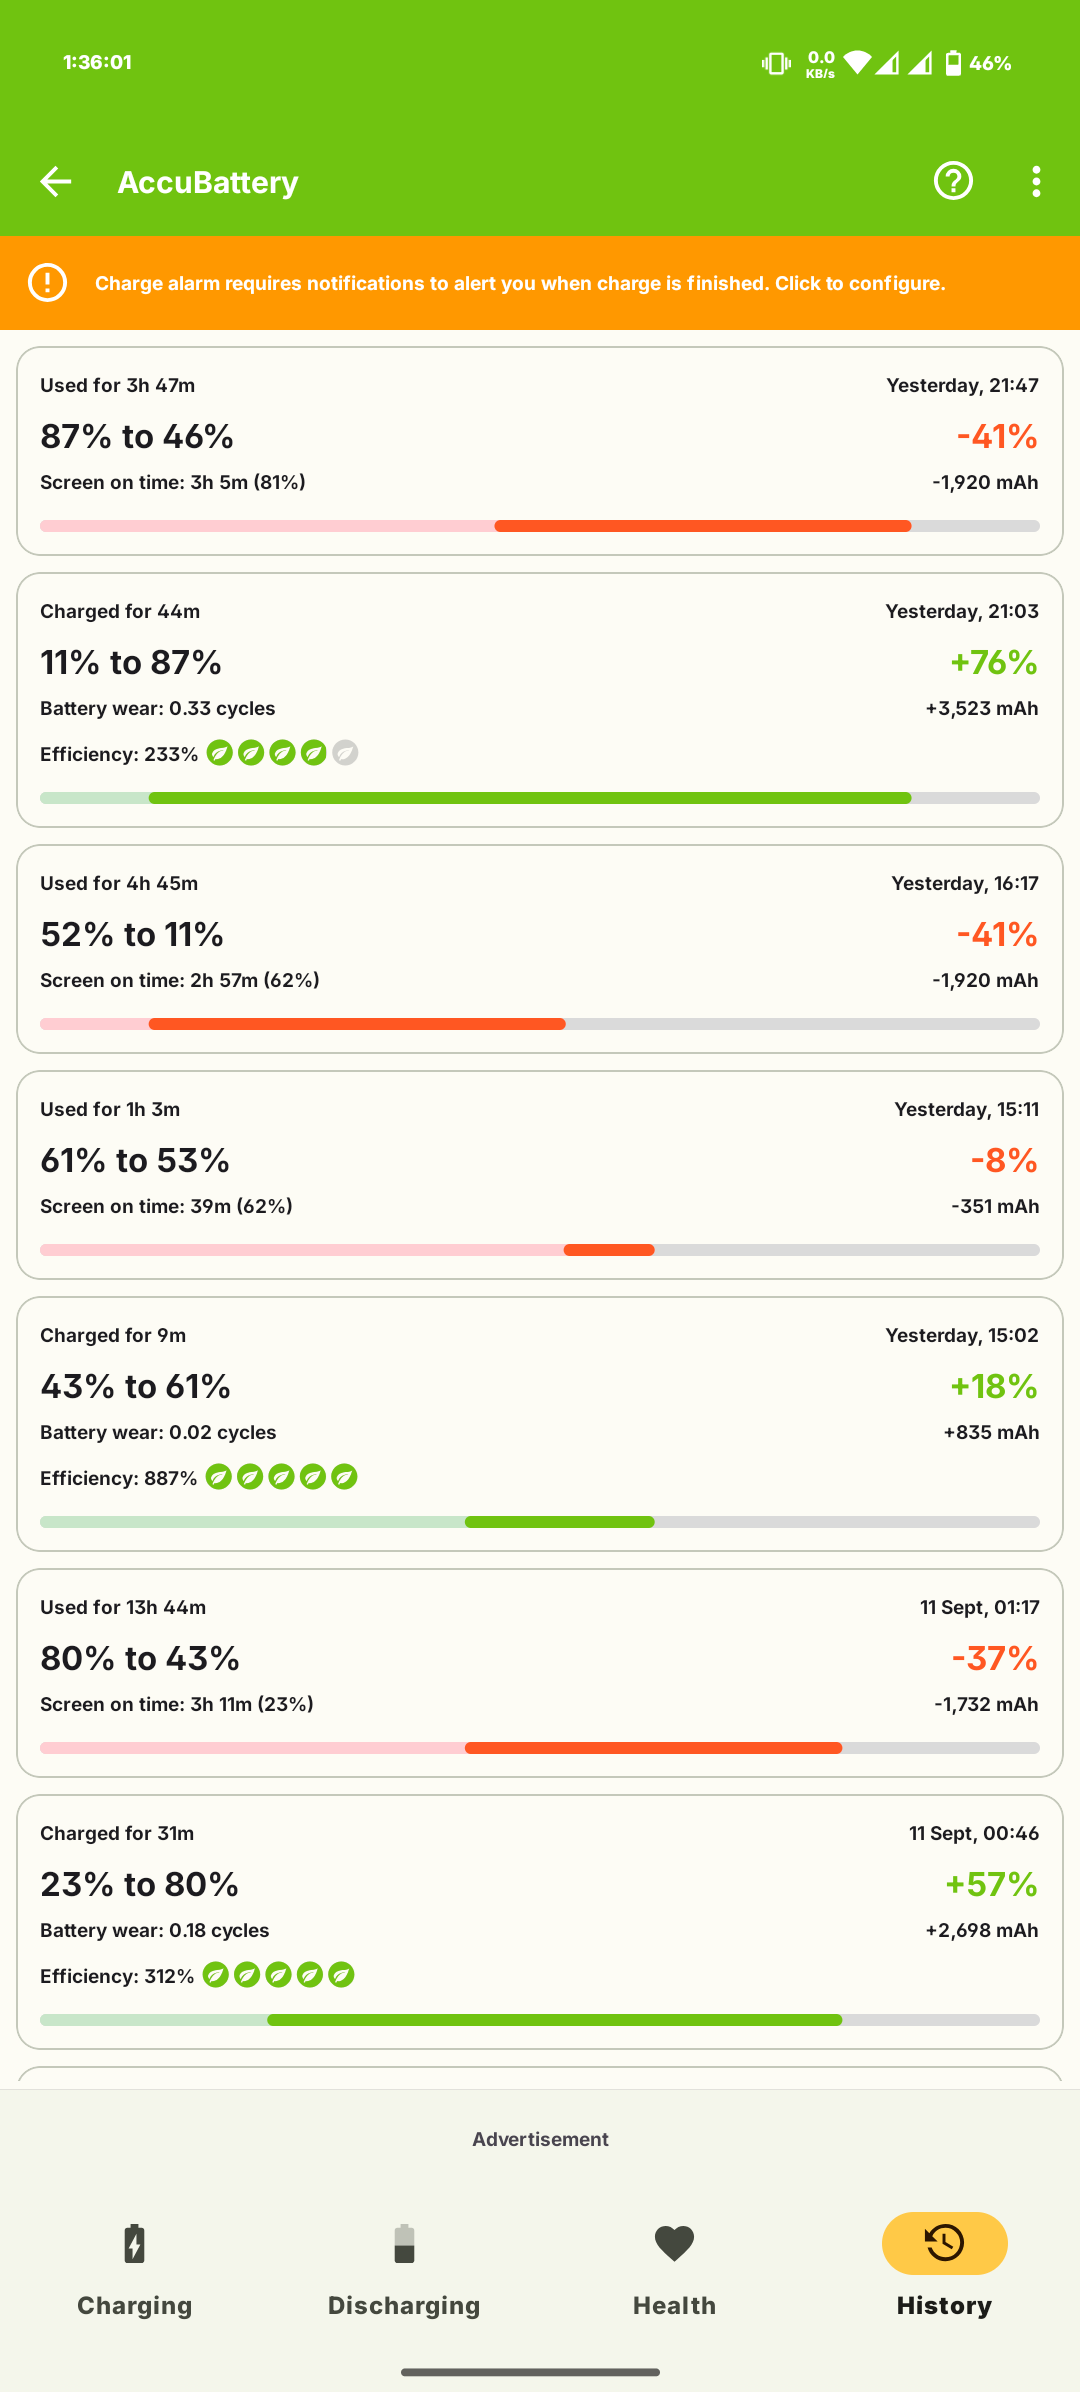1080x2392 pixels.
Task: Tap the Advertisement label area
Action: point(540,2139)
